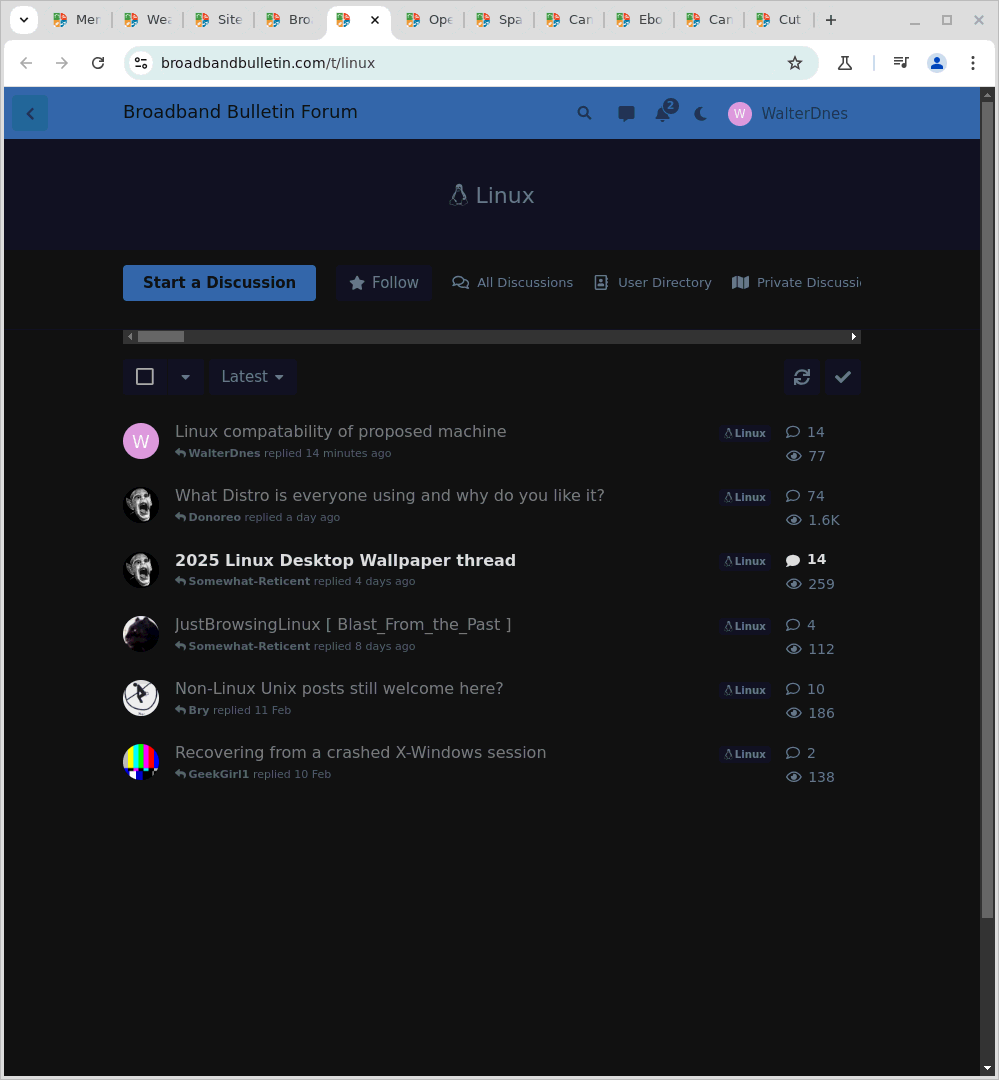Click unread reply count 14 on Wallpaper thread
The width and height of the screenshot is (999, 1080).
806,559
